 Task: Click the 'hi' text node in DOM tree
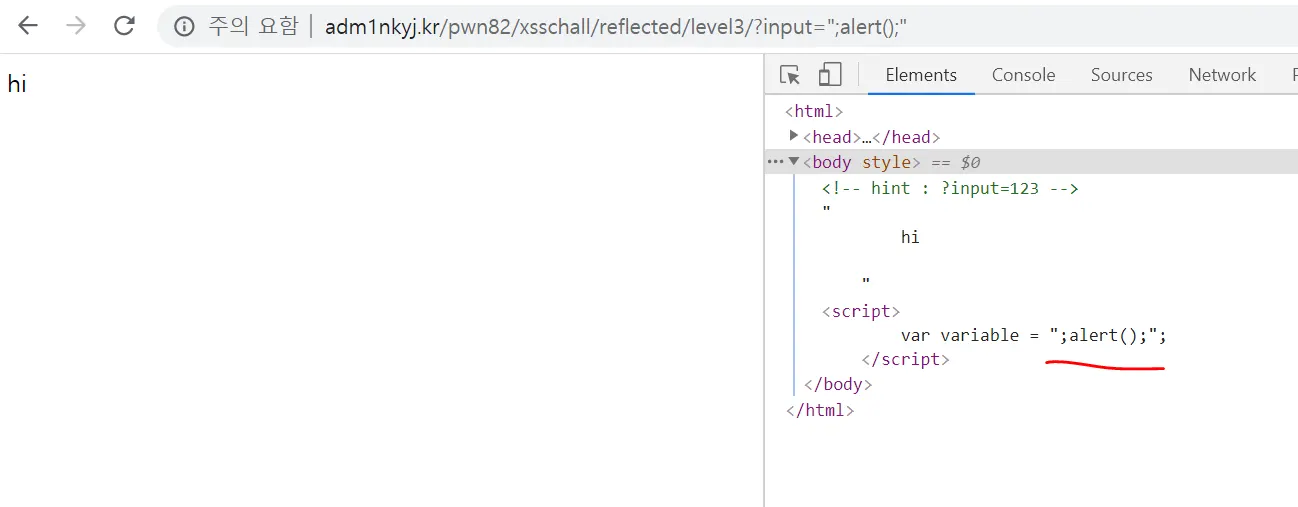point(910,237)
